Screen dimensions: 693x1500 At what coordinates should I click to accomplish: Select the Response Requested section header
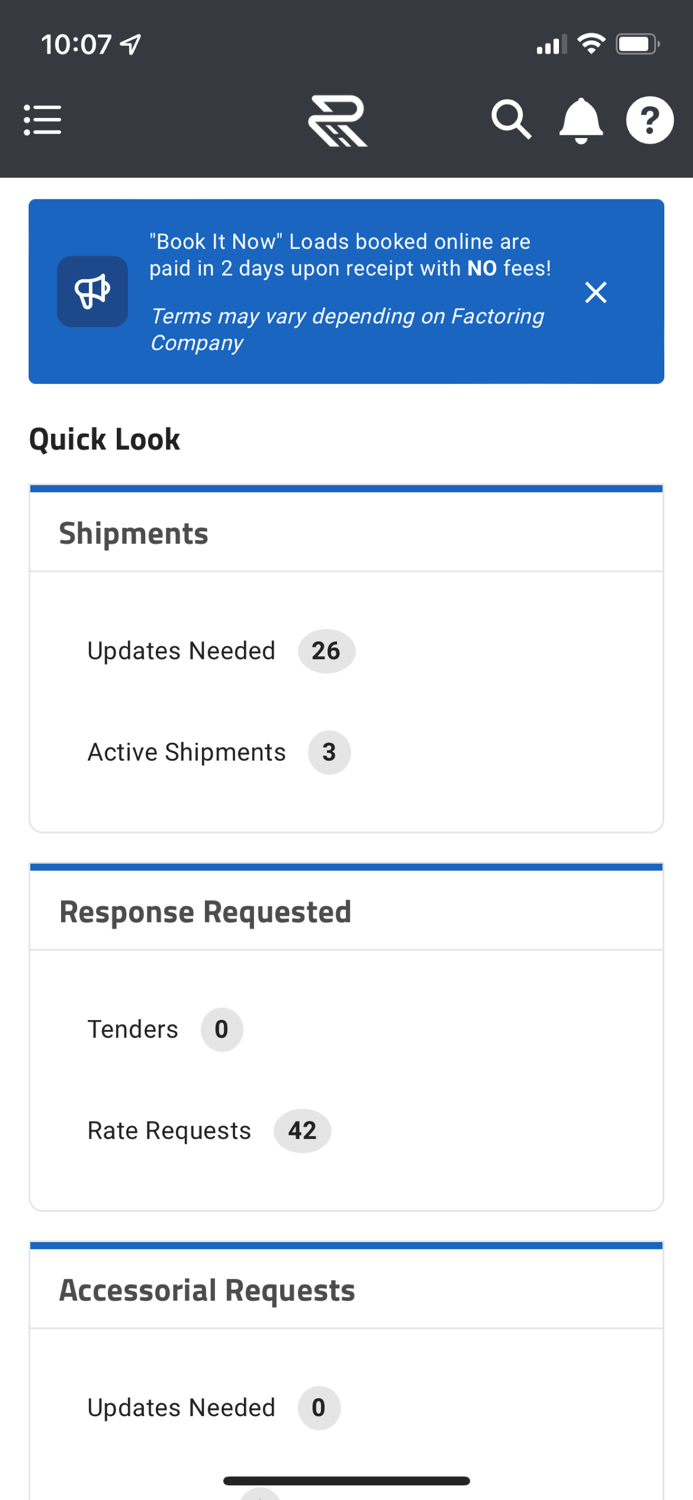(x=205, y=912)
